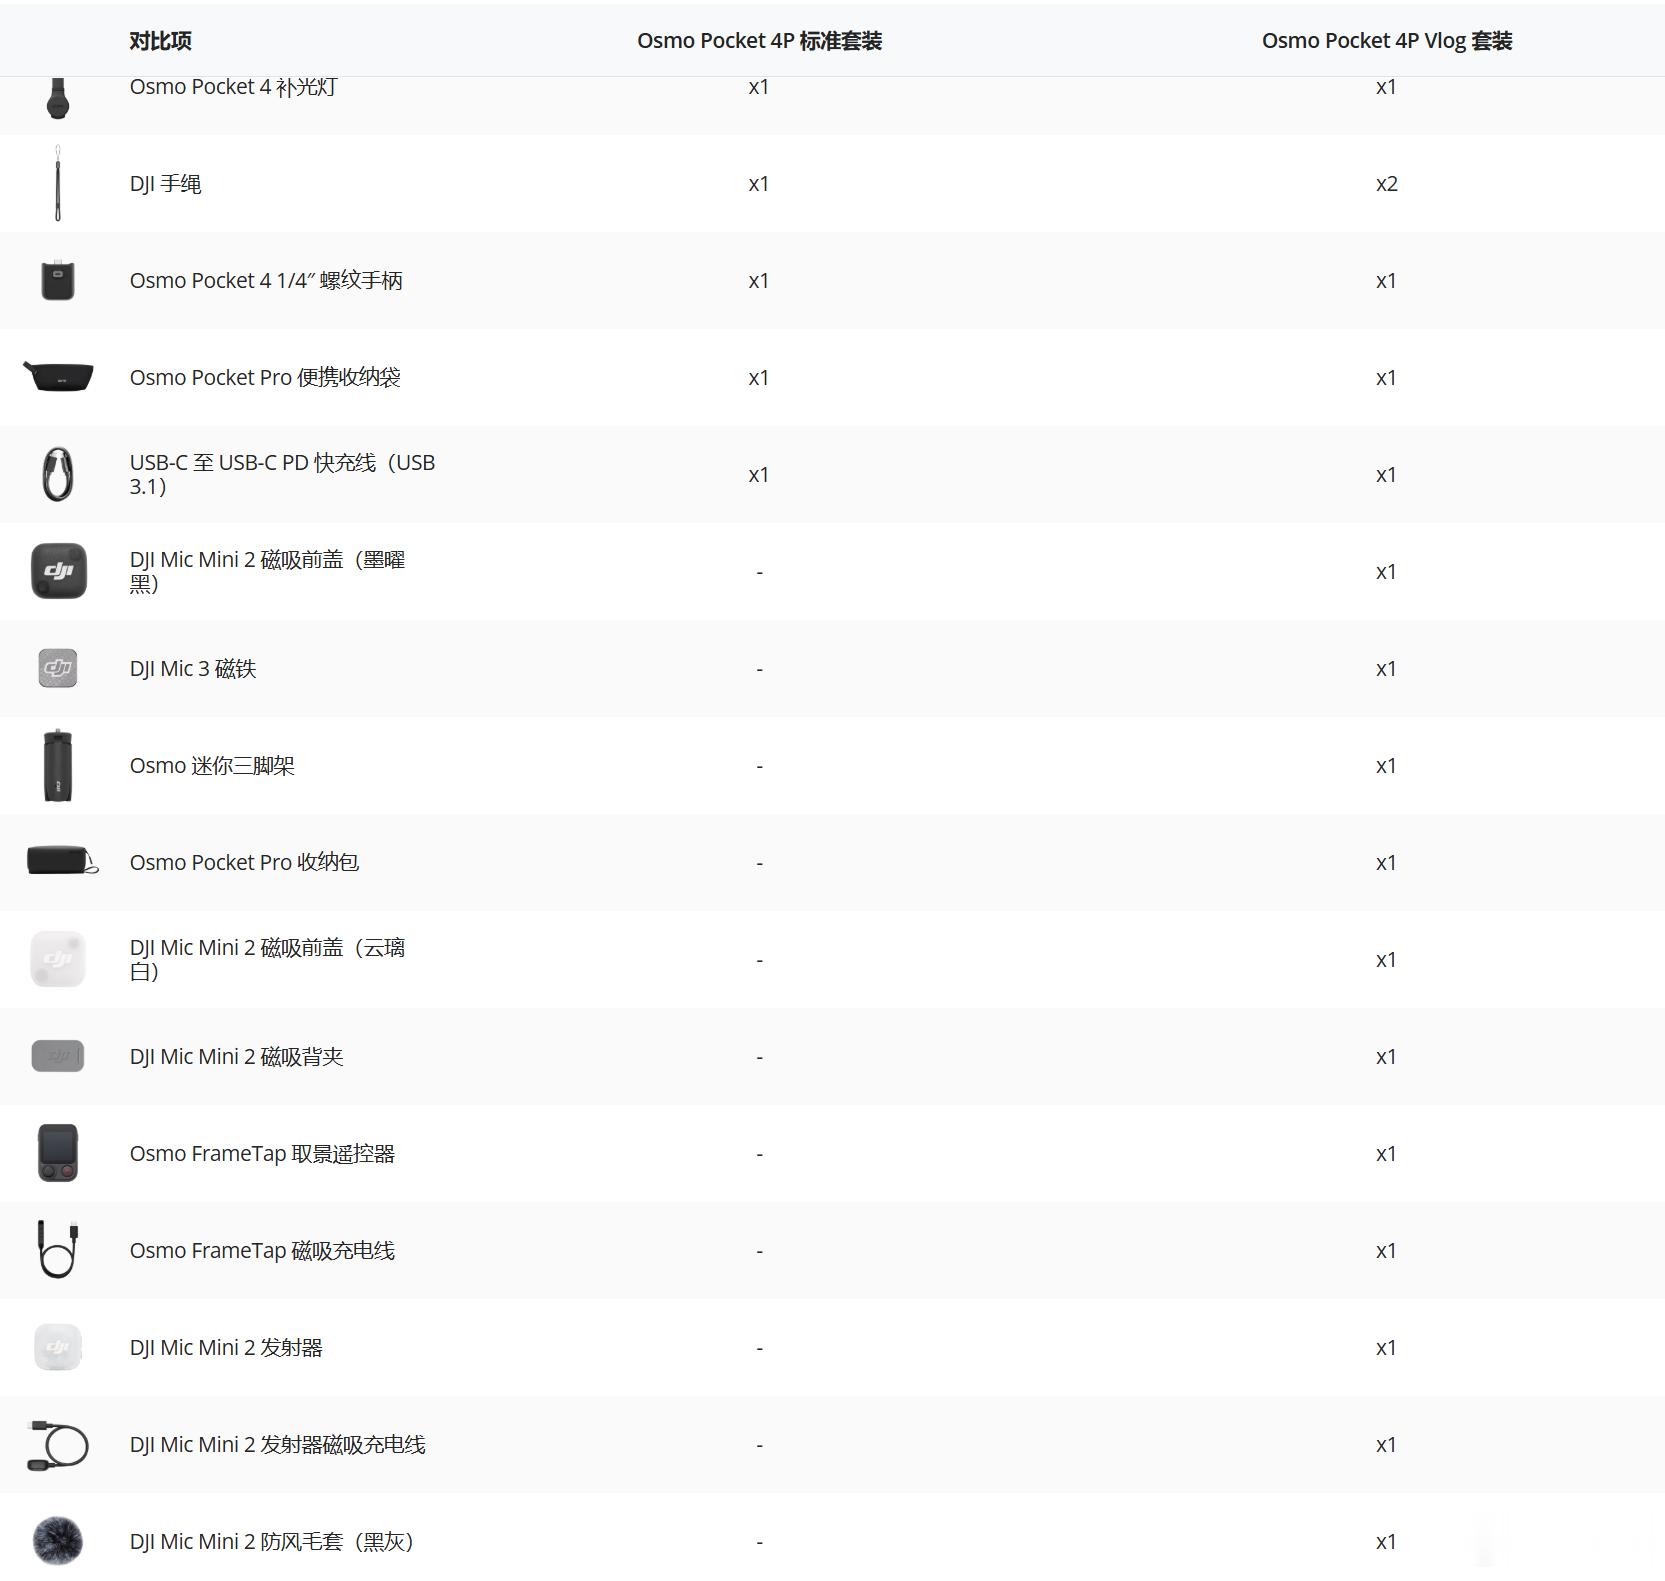The height and width of the screenshot is (1581, 1665).
Task: Click the Osmo Pocket 4 补光灯 product image
Action: tap(58, 98)
